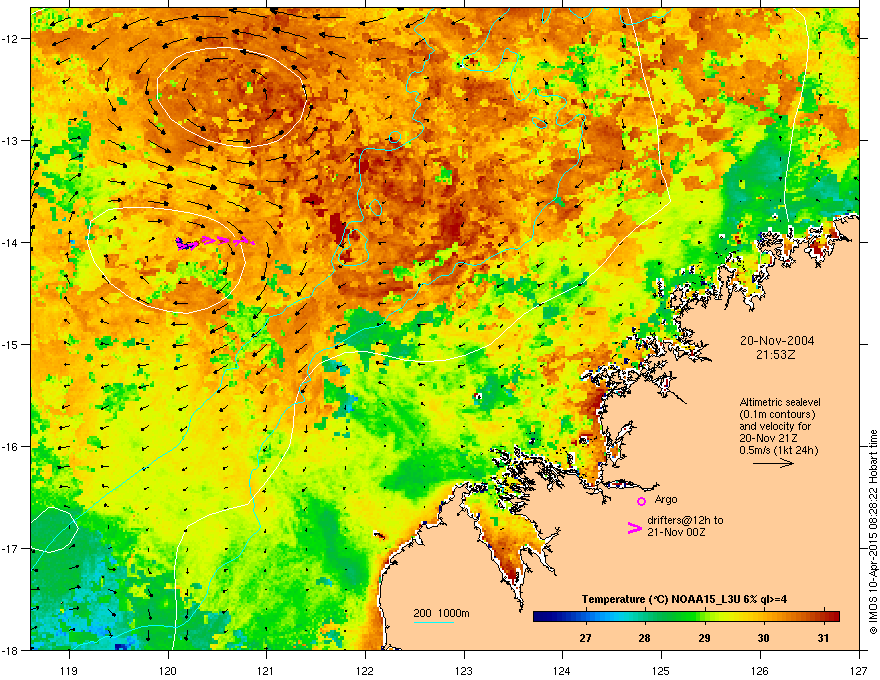Image resolution: width=880 pixels, height=680 pixels.
Task: Click the latitude axis label '-17'
Action: 10,548
